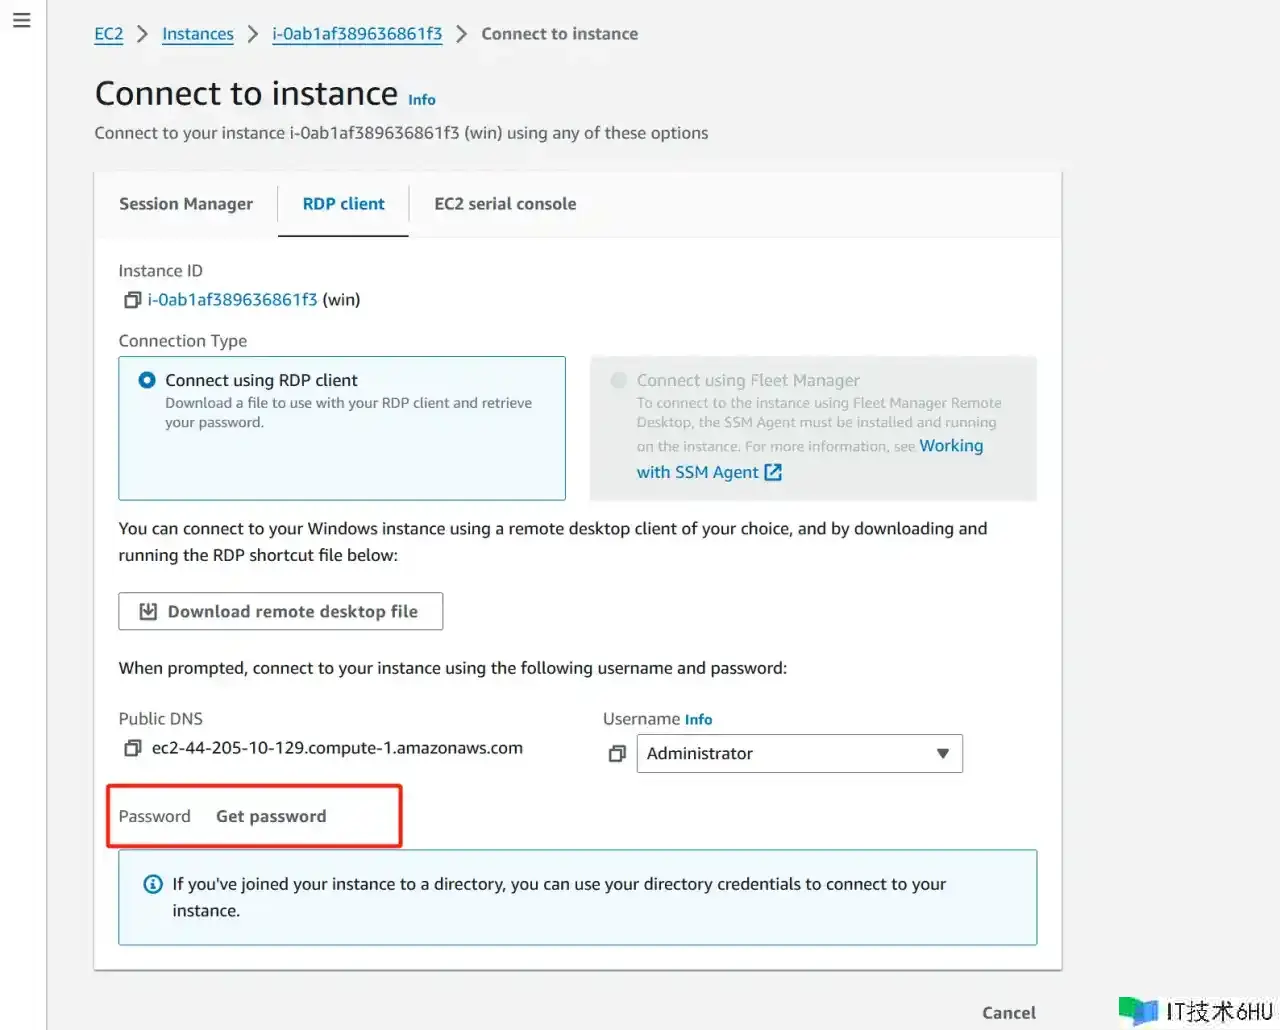Copy the Public DNS address

(132, 748)
